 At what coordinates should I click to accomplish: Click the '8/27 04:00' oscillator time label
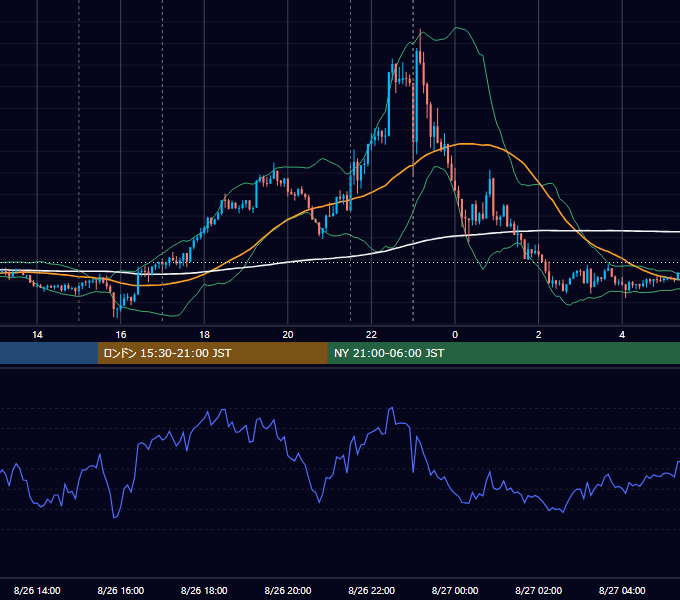point(622,590)
